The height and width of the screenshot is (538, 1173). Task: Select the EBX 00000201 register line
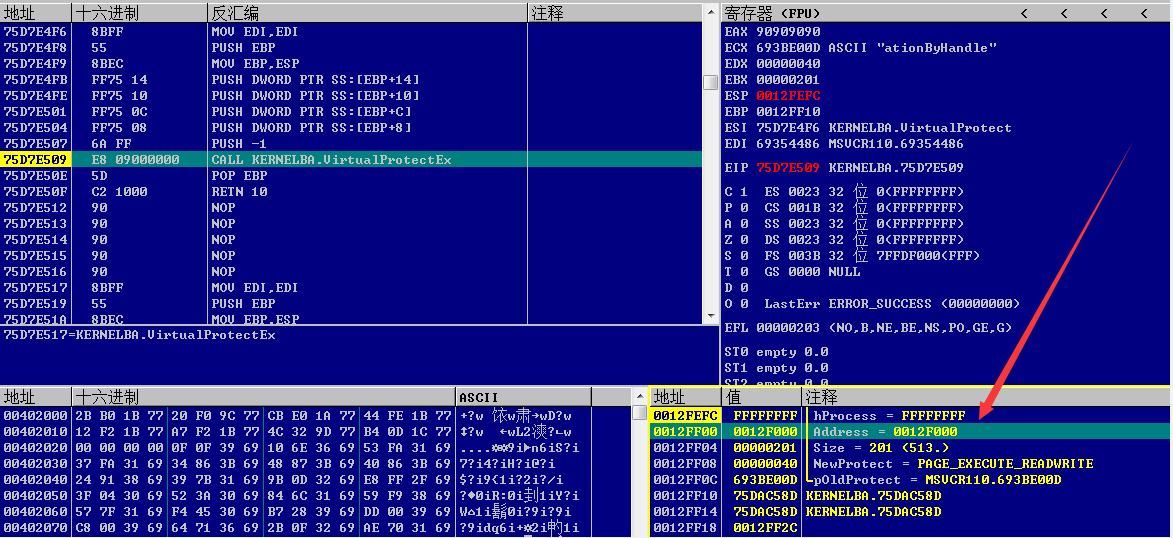pos(773,79)
